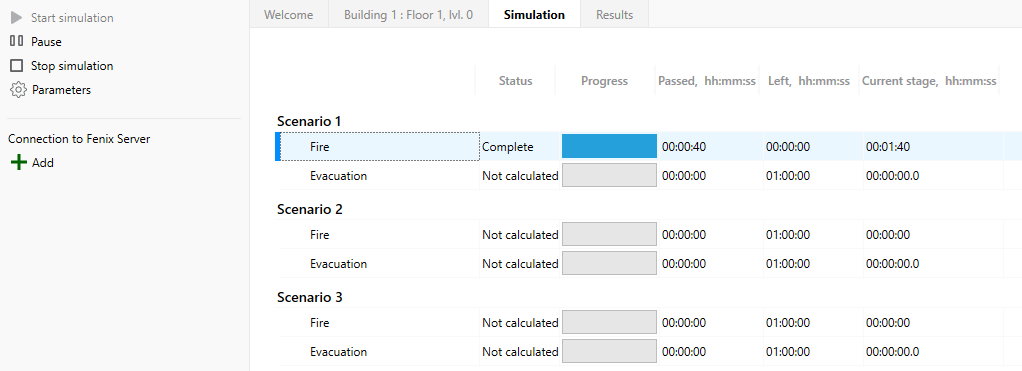
Task: Click the 00:01:40 current stage cell
Action: (888, 147)
